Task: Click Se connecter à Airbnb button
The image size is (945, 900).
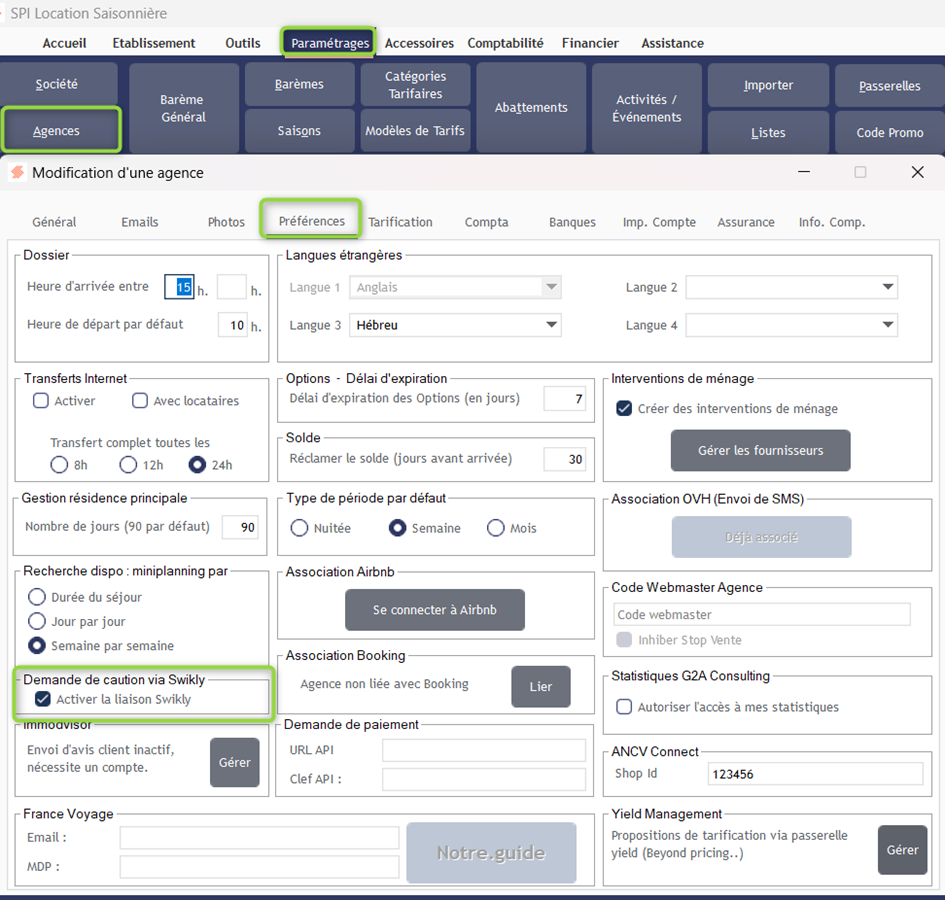Action: 434,610
